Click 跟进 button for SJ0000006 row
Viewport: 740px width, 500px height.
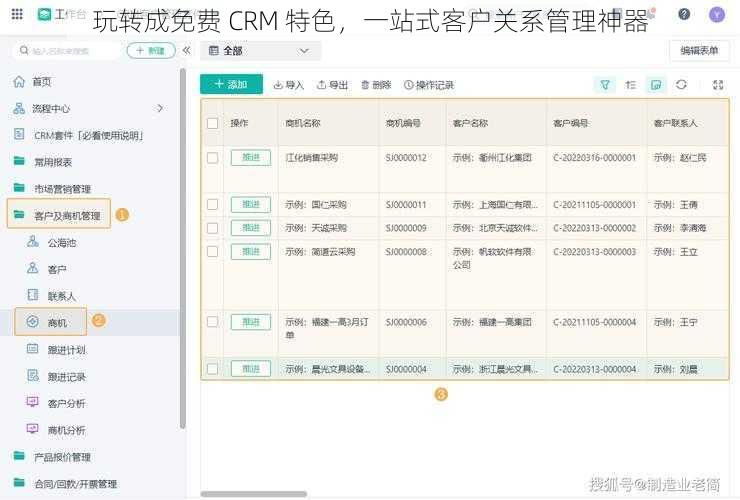click(x=251, y=322)
